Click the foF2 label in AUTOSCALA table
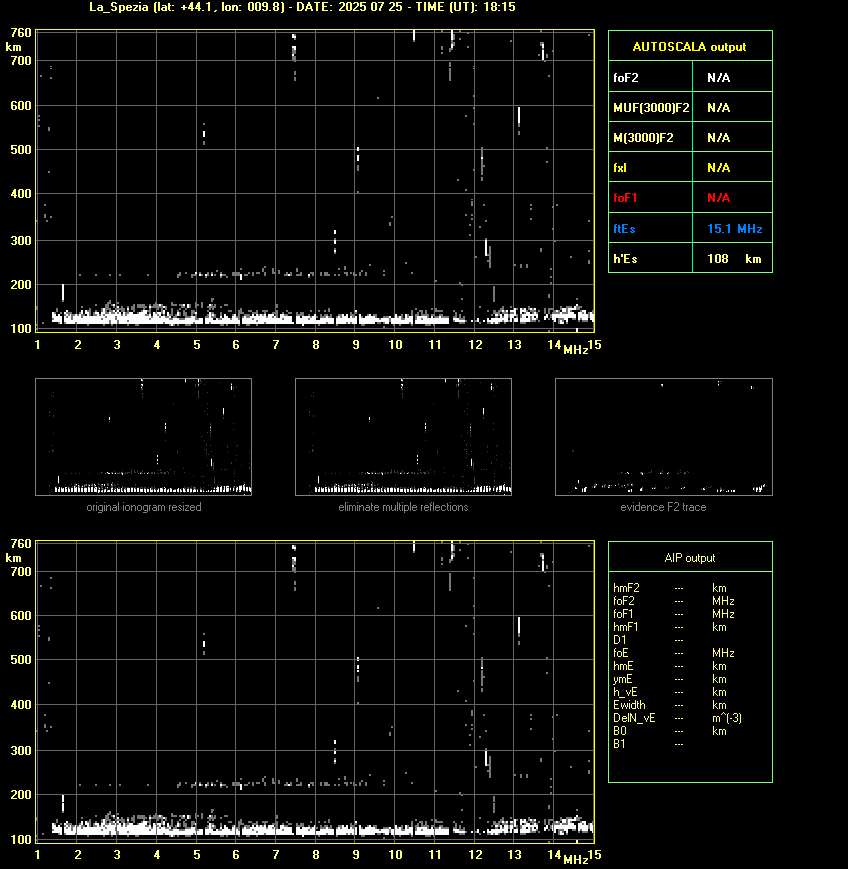Screen dimensions: 848x869 pyautogui.click(x=626, y=78)
